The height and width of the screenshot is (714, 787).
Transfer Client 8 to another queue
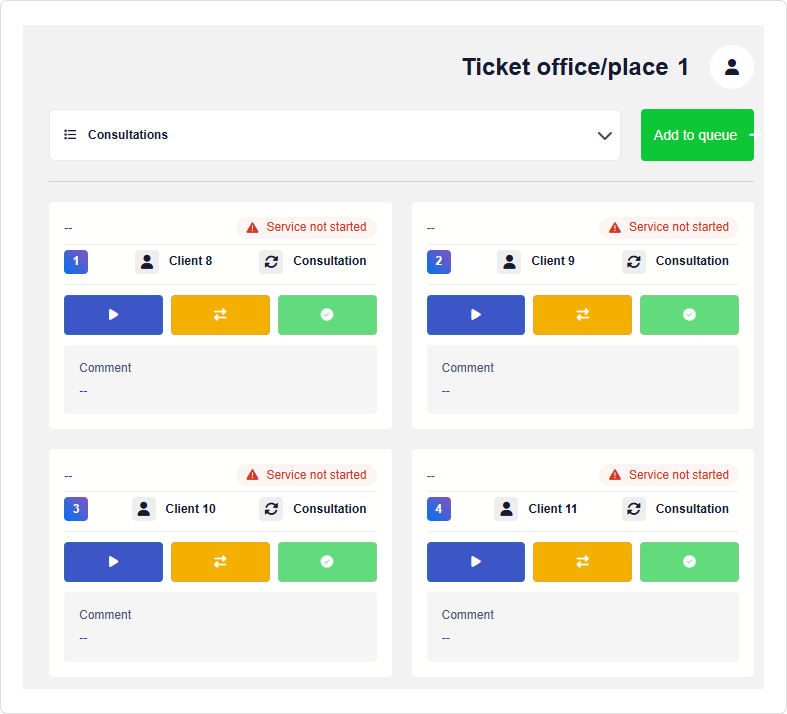220,315
